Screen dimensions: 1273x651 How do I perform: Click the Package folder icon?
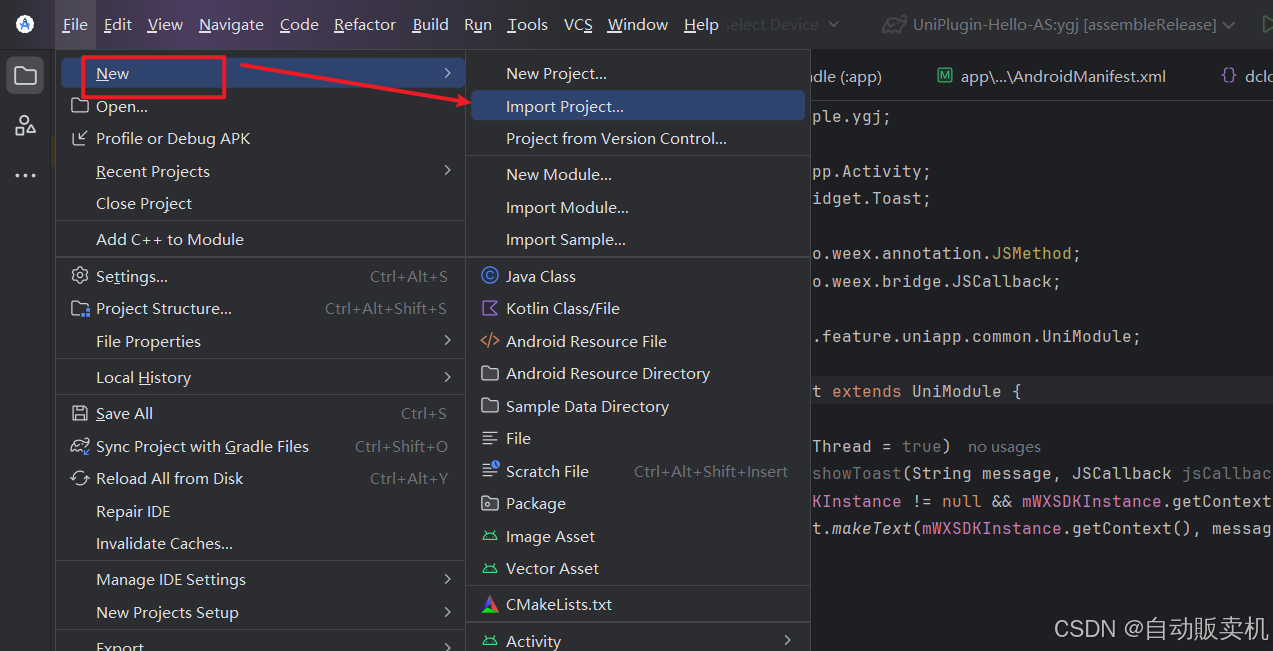coord(490,503)
